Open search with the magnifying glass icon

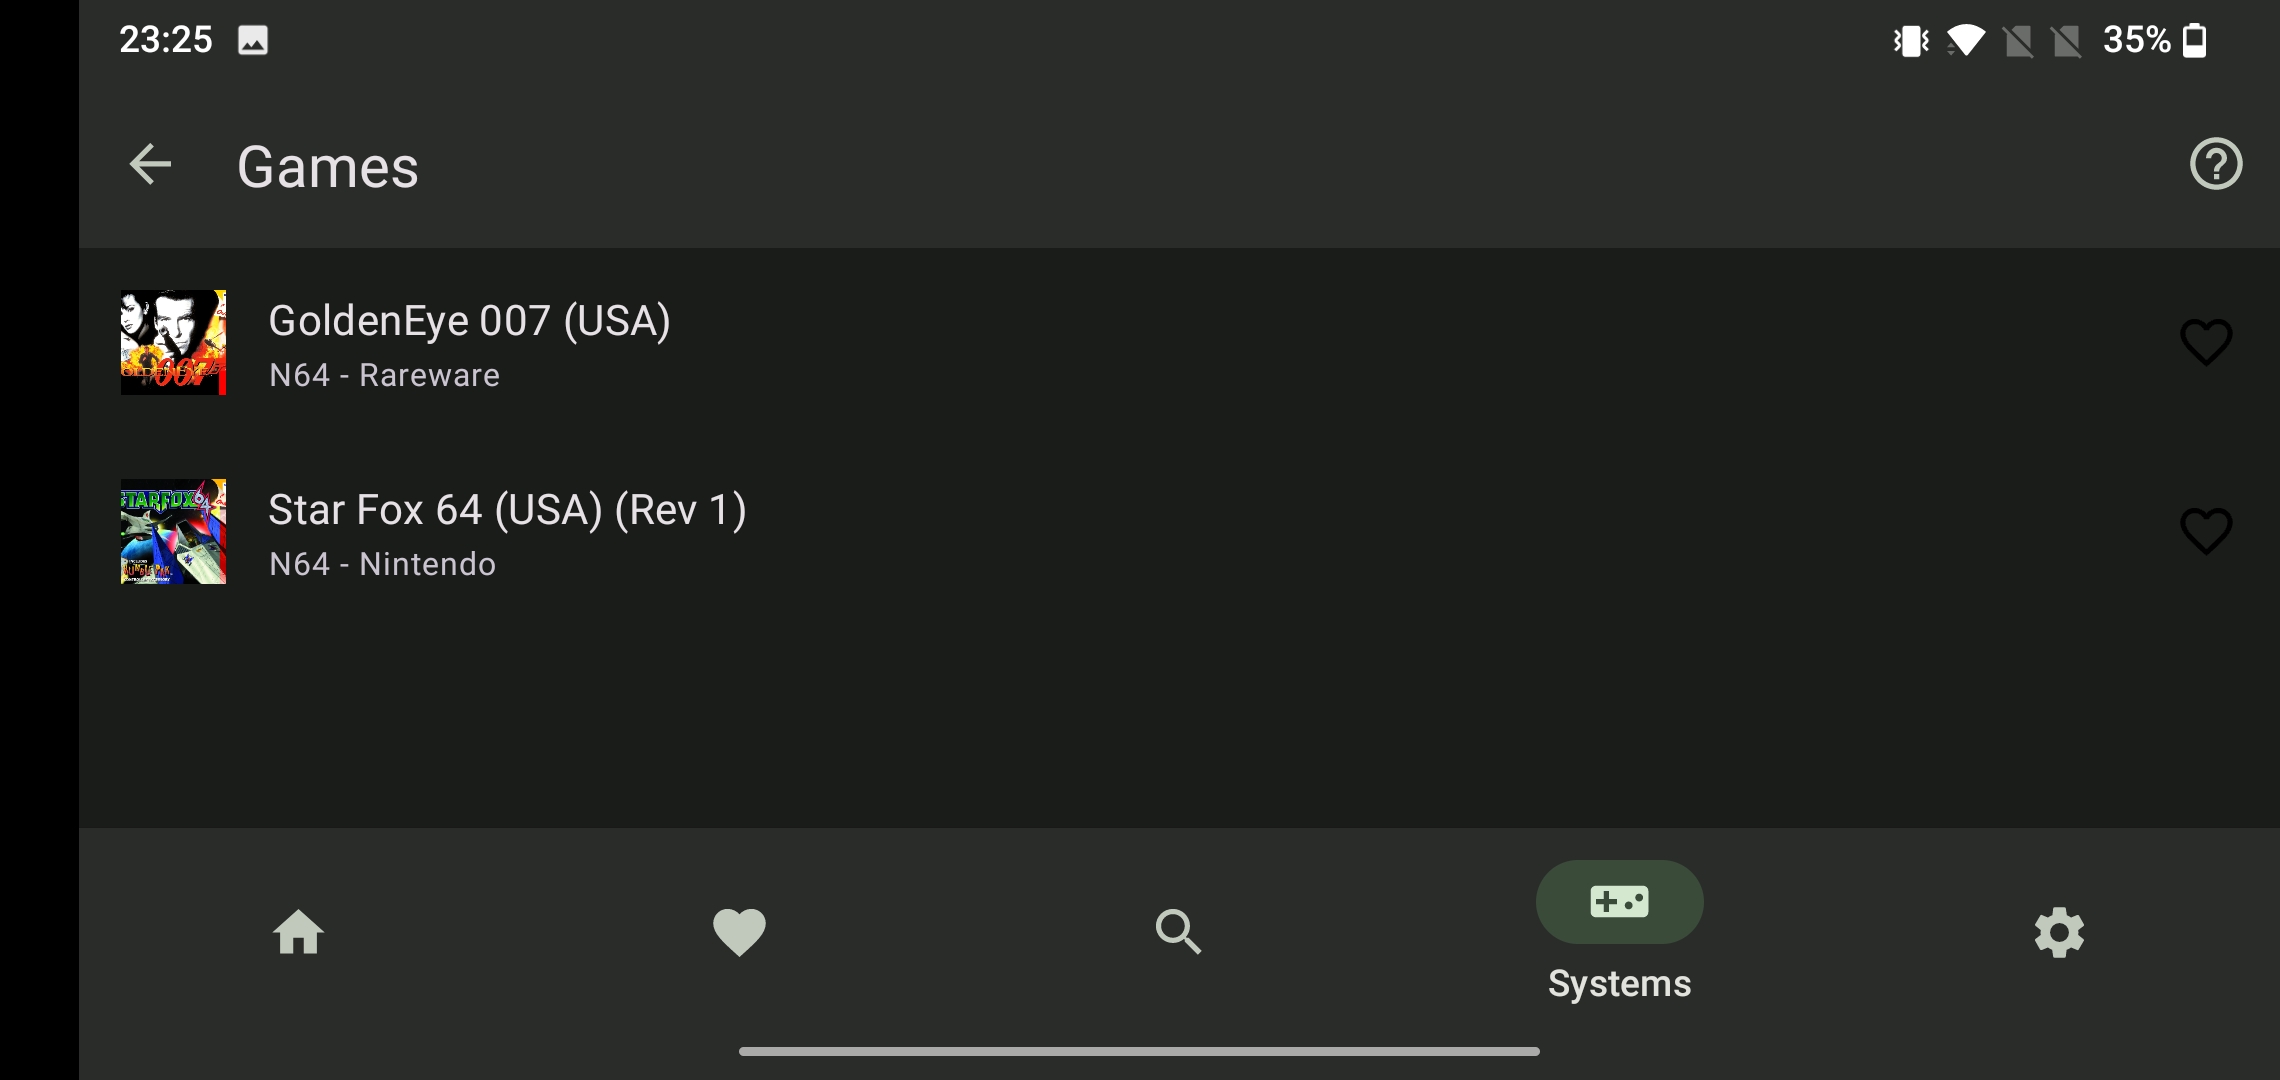pos(1179,932)
